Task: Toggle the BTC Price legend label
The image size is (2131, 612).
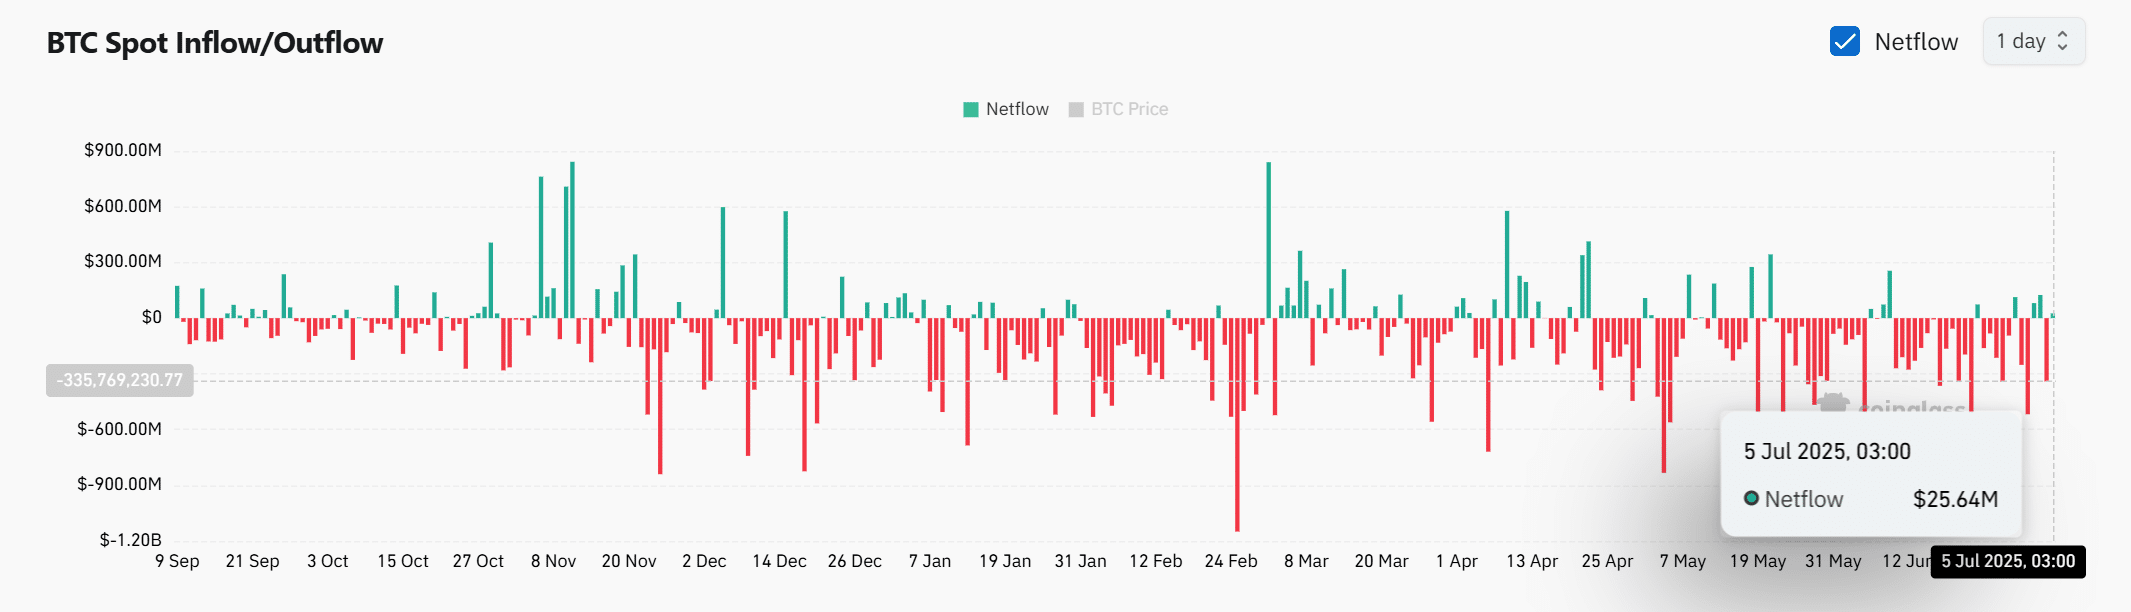Action: pyautogui.click(x=1129, y=110)
